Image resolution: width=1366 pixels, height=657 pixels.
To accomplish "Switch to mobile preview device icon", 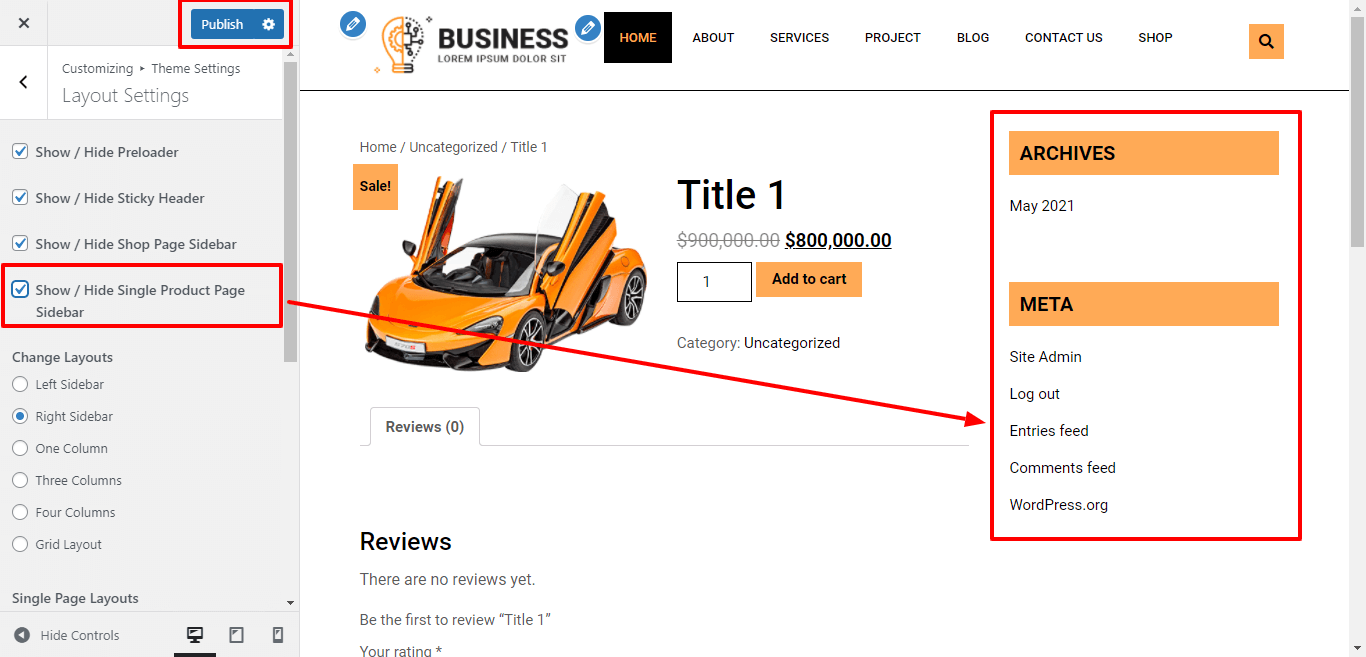I will (x=278, y=635).
